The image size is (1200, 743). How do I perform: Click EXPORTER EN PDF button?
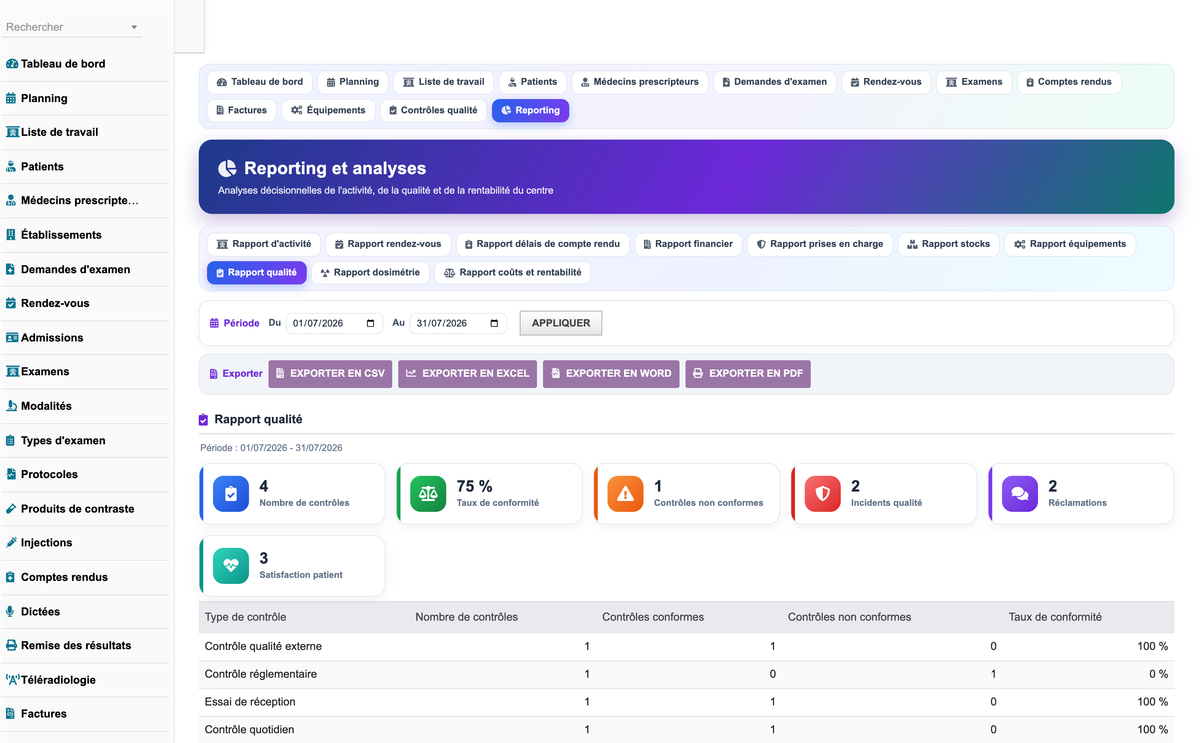[748, 374]
